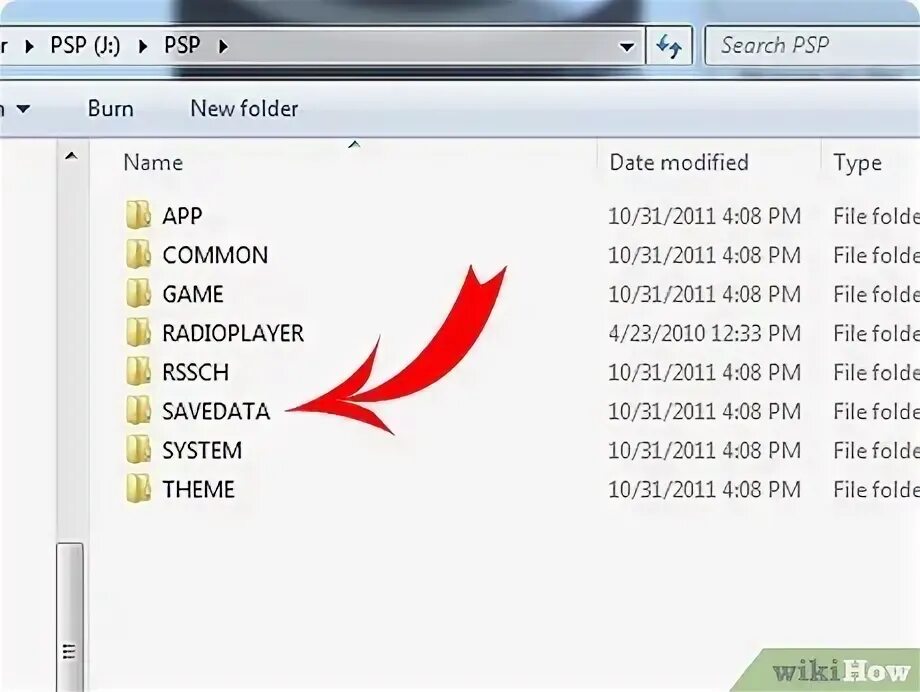Click the PSP breadcrumb segment
The width and height of the screenshot is (920, 692).
click(182, 45)
